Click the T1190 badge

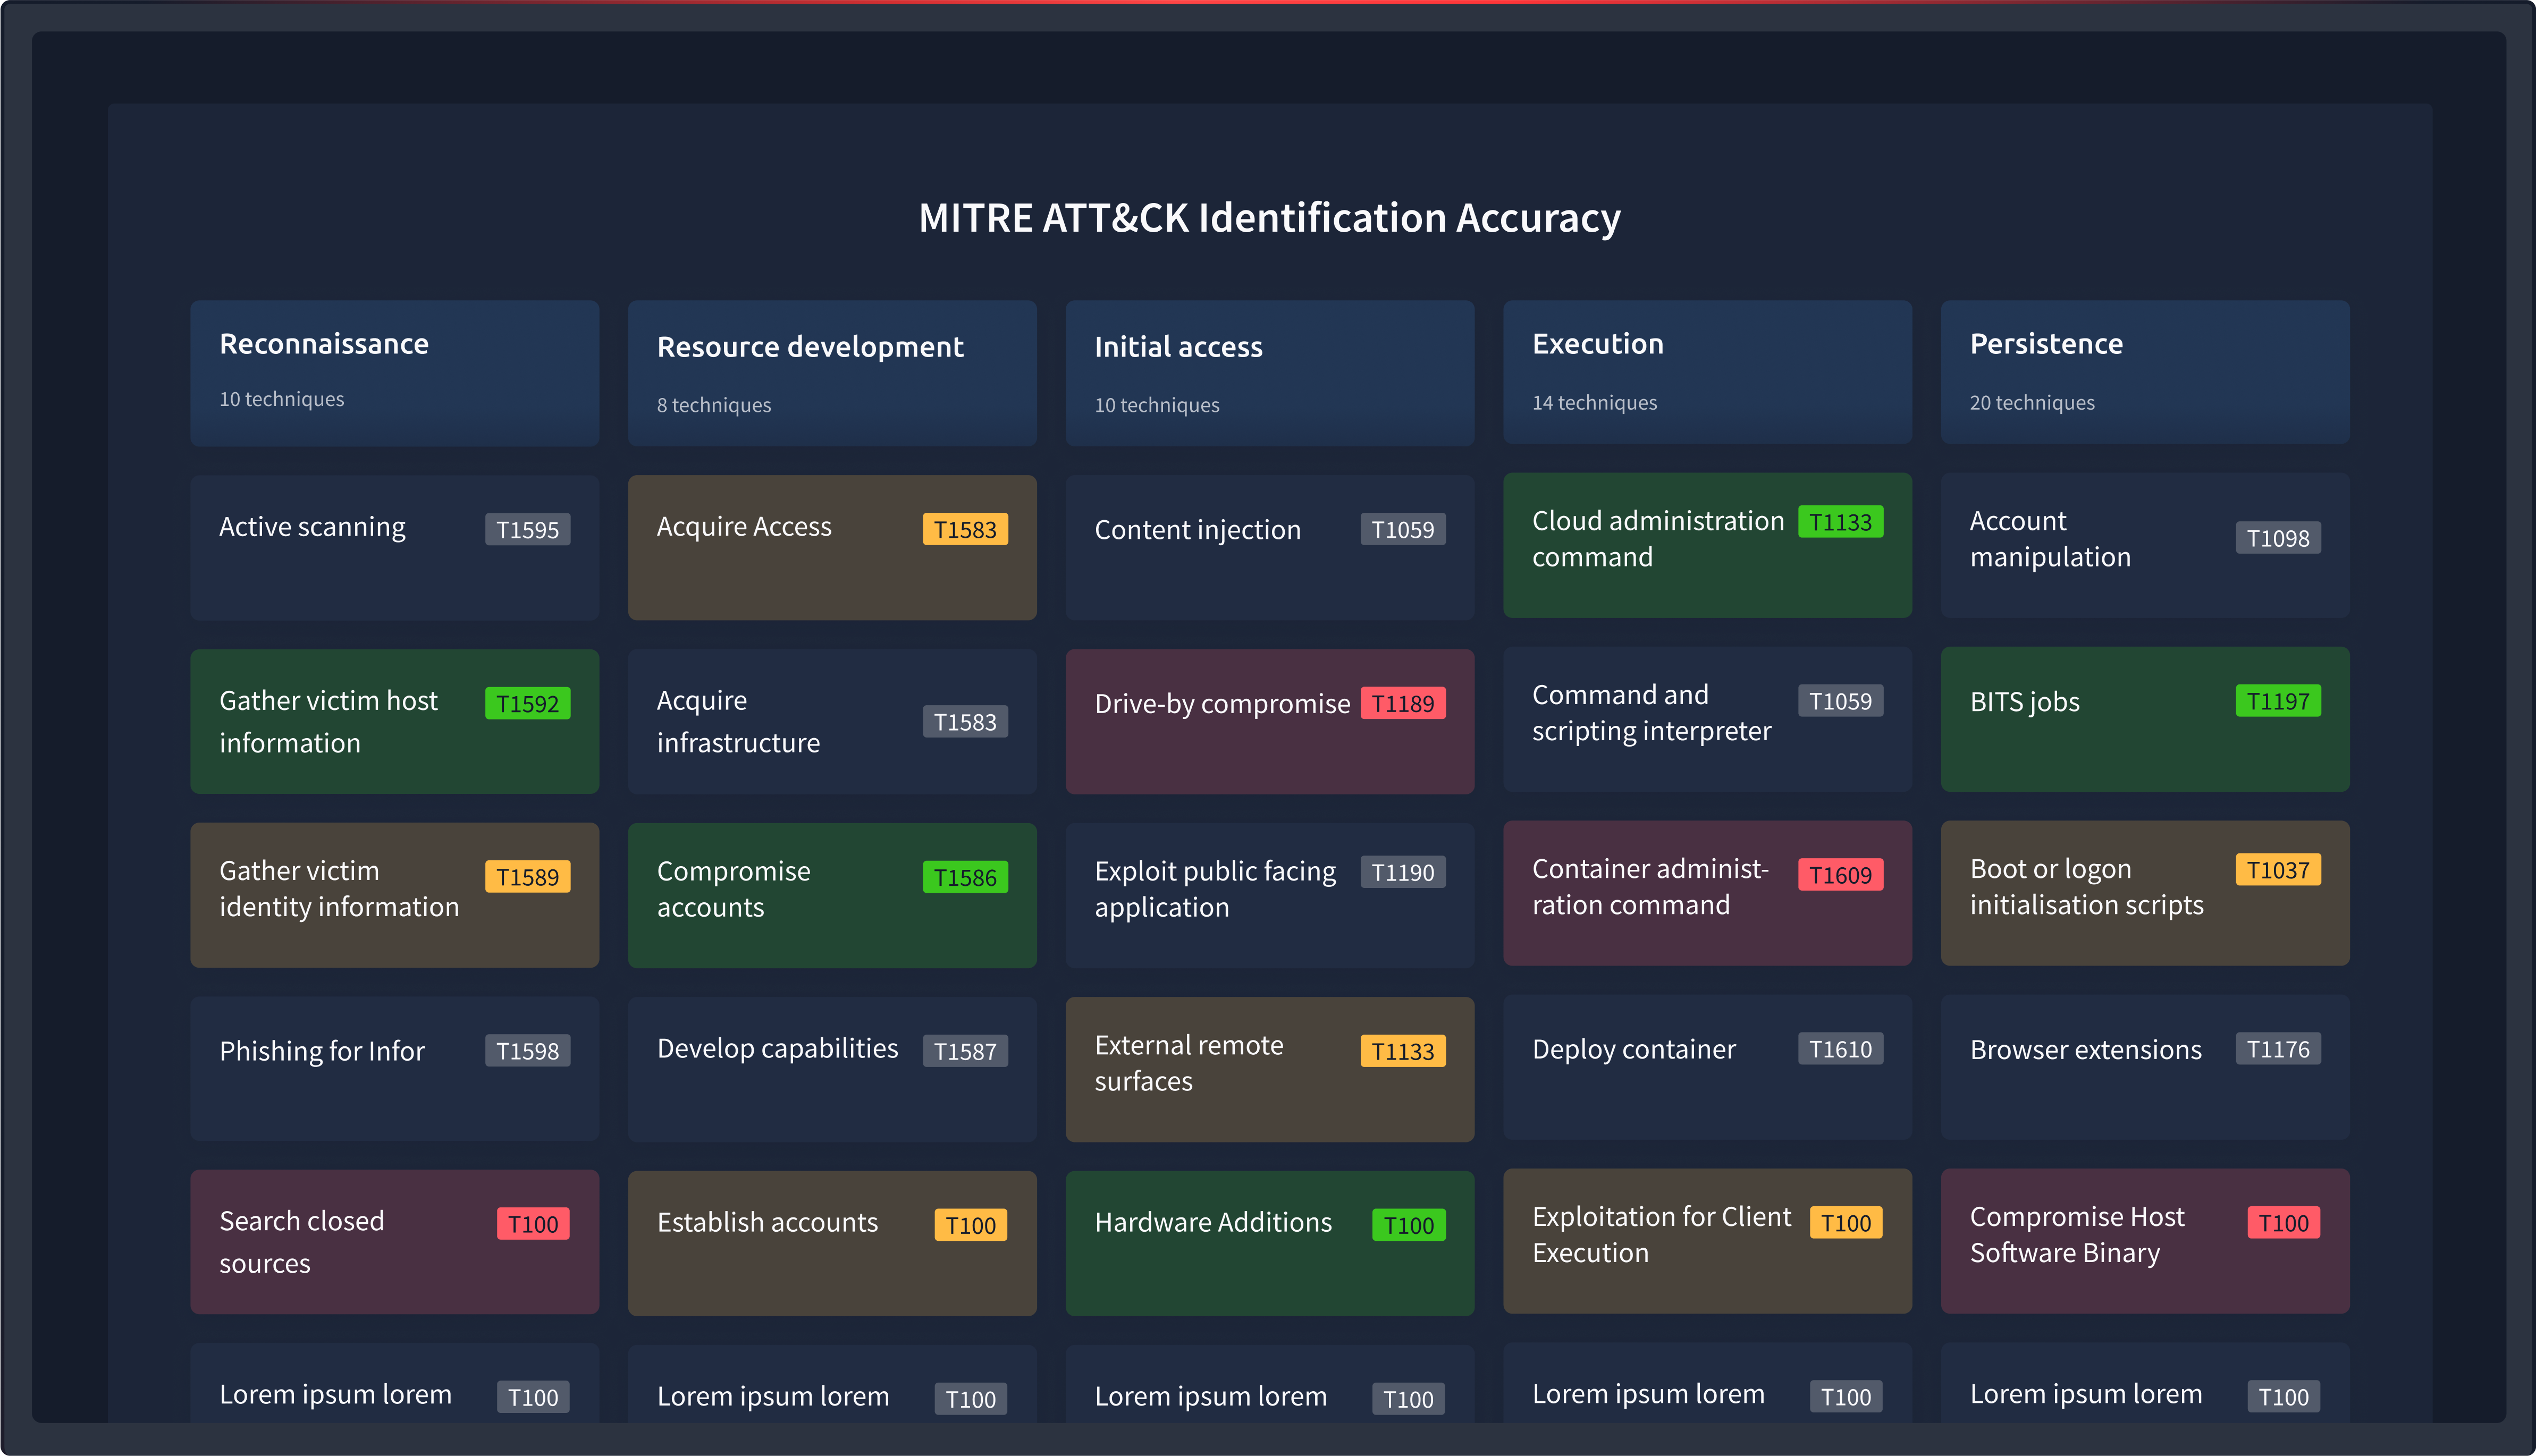(1403, 872)
